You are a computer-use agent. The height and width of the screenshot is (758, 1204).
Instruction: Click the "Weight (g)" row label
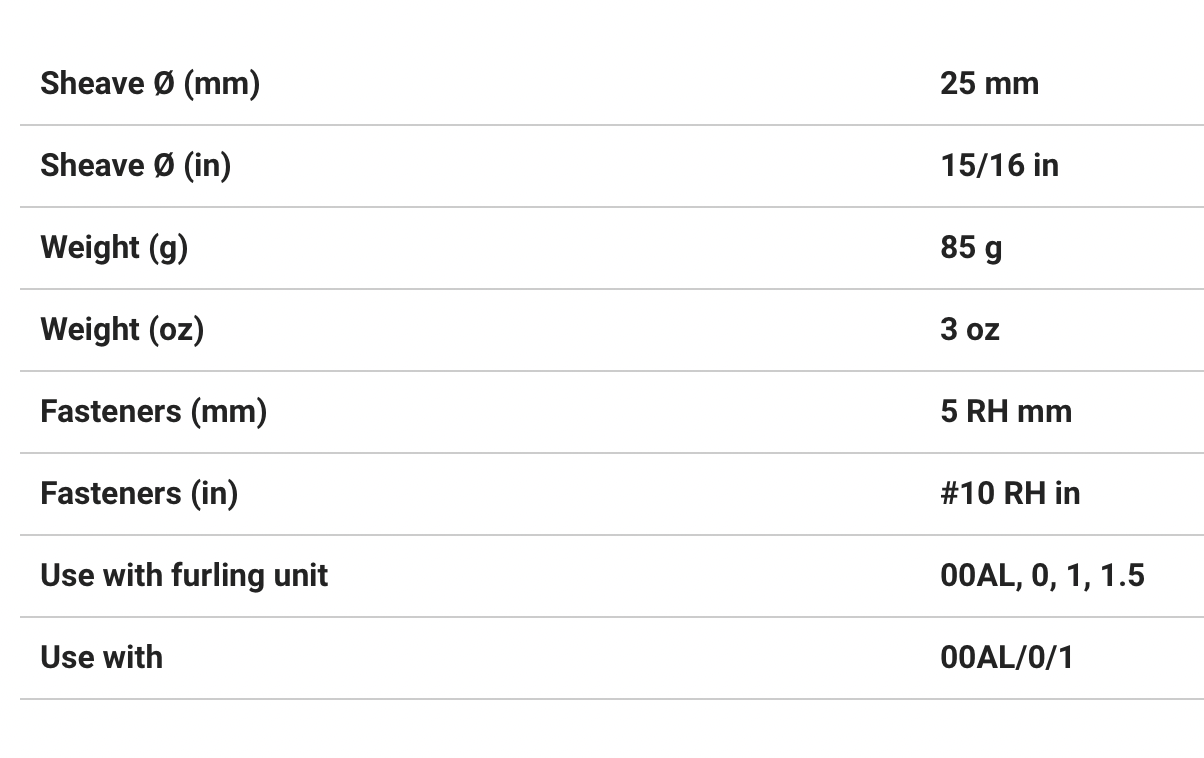pos(114,247)
